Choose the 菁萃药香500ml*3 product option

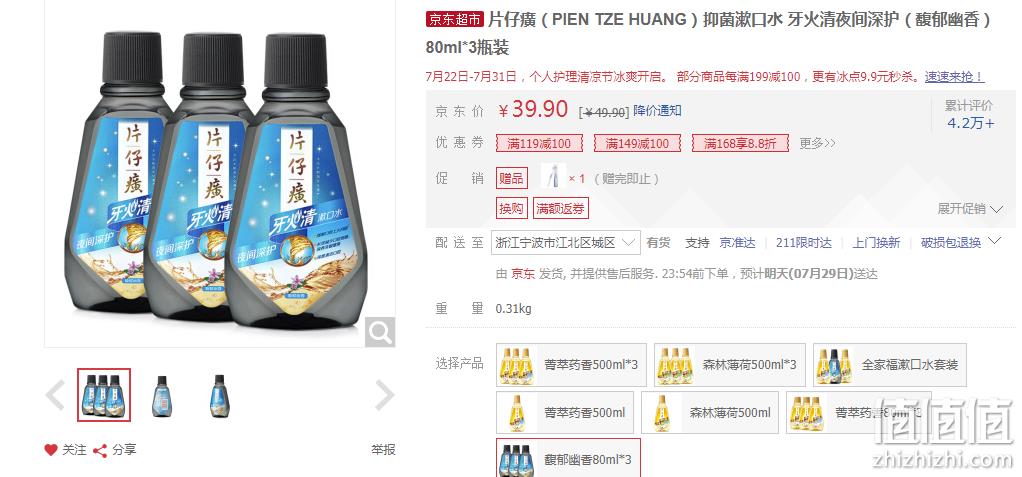point(572,365)
